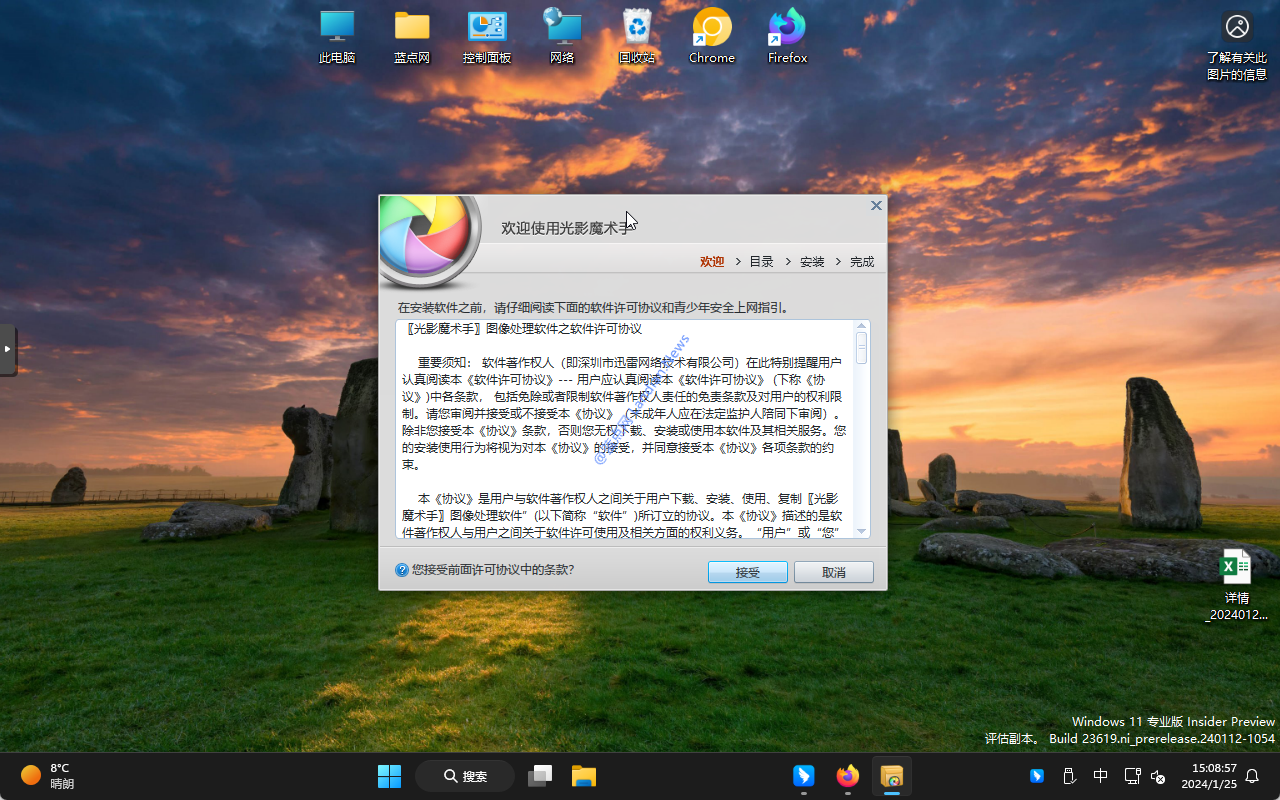Open the notification bell icon
The height and width of the screenshot is (800, 1280).
[1251, 776]
